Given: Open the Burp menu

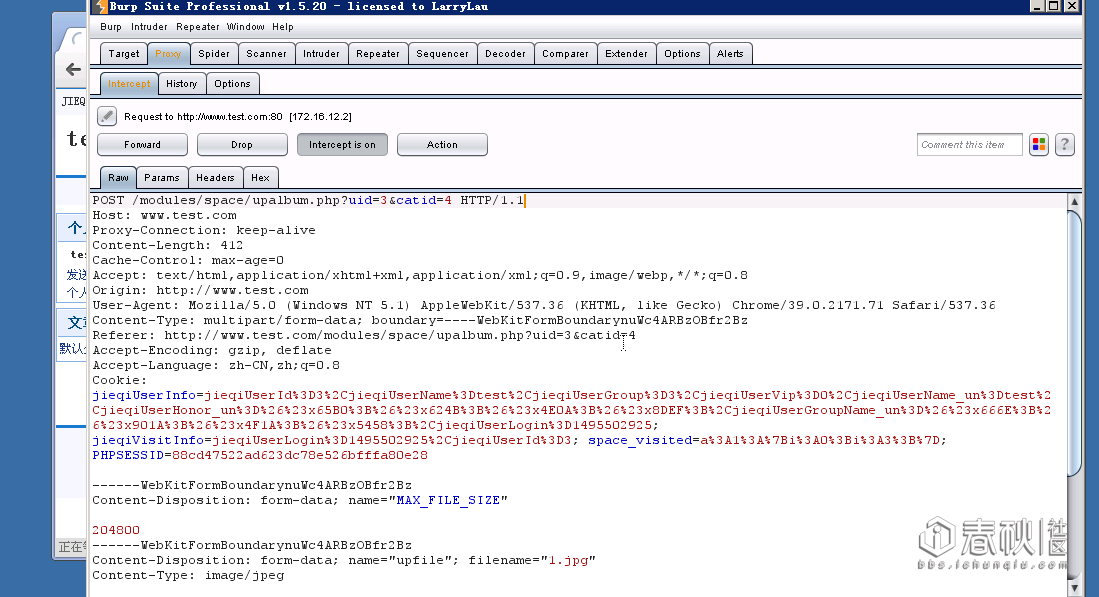Looking at the screenshot, I should click(x=111, y=27).
